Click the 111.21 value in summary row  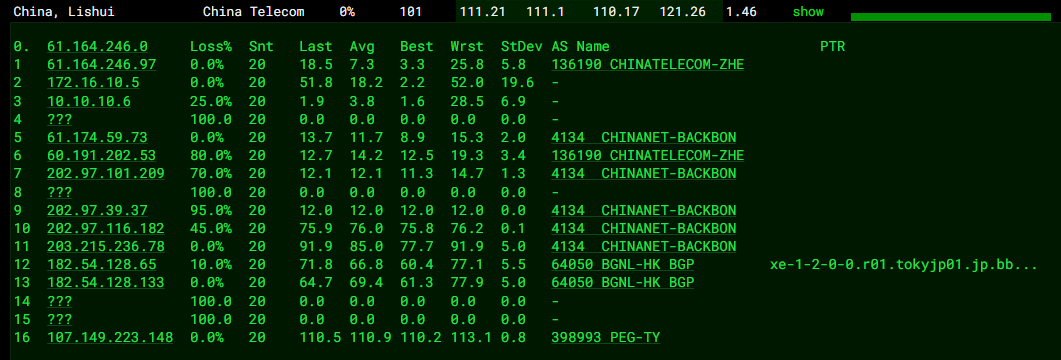coord(482,12)
